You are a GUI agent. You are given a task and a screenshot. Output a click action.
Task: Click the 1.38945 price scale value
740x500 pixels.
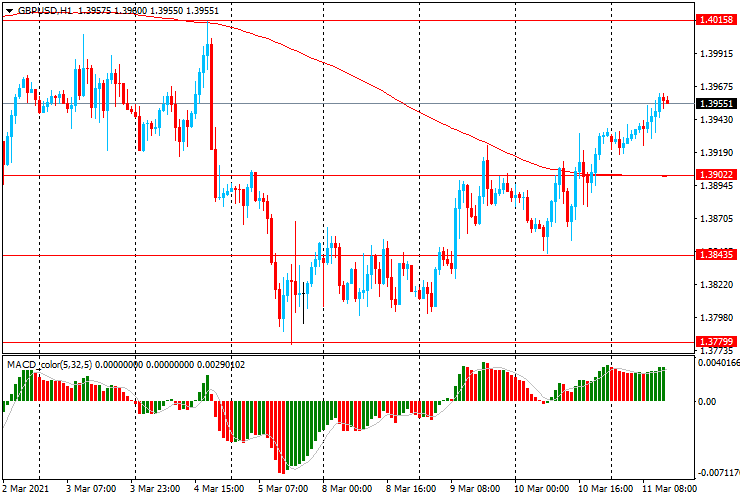click(x=717, y=186)
